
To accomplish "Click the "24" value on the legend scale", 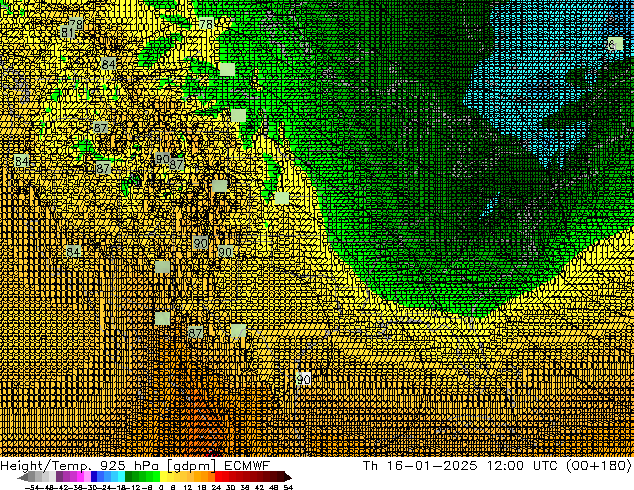I will (217, 488).
